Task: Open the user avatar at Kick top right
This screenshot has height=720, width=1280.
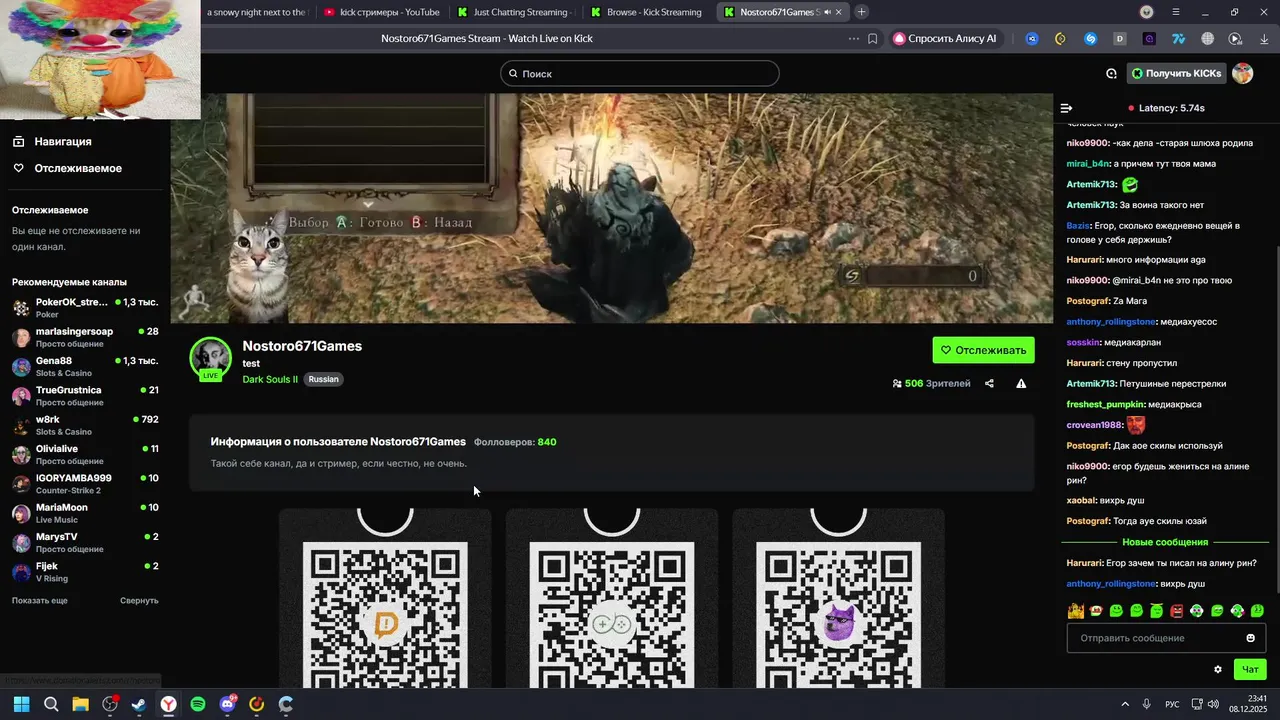Action: click(x=1242, y=73)
